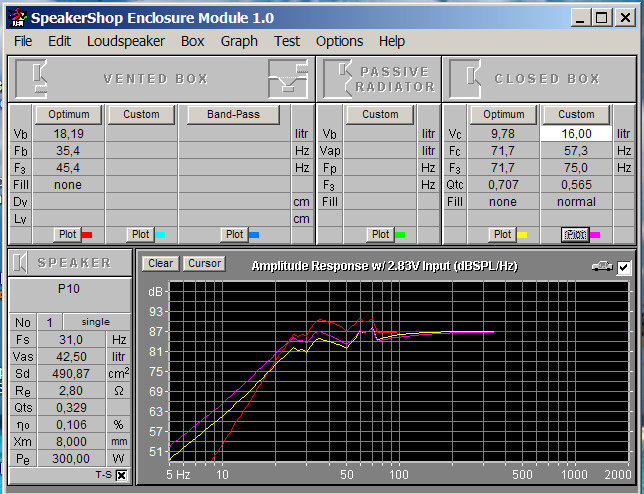The image size is (644, 494).
Task: Clear the graph with the Clear button
Action: (x=160, y=264)
